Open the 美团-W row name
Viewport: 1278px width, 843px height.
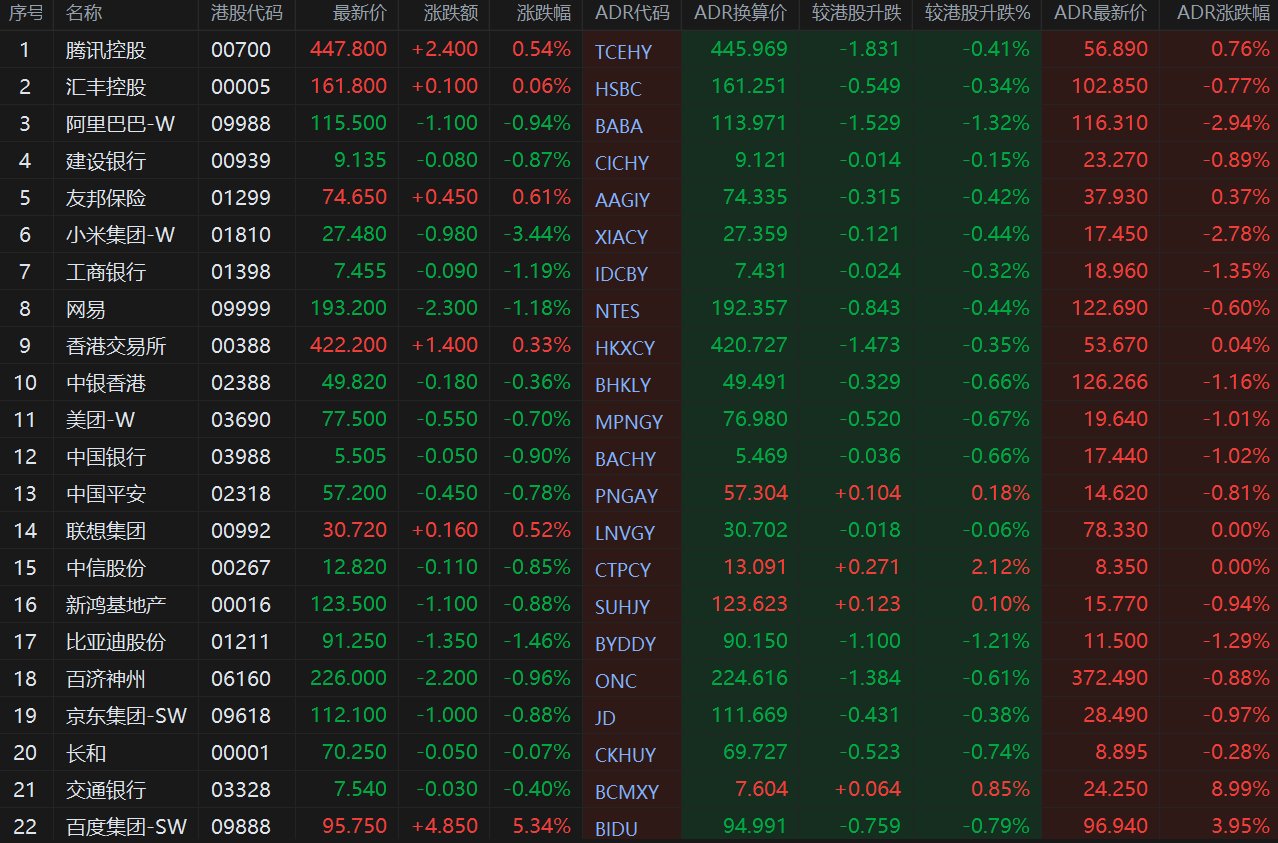click(100, 420)
